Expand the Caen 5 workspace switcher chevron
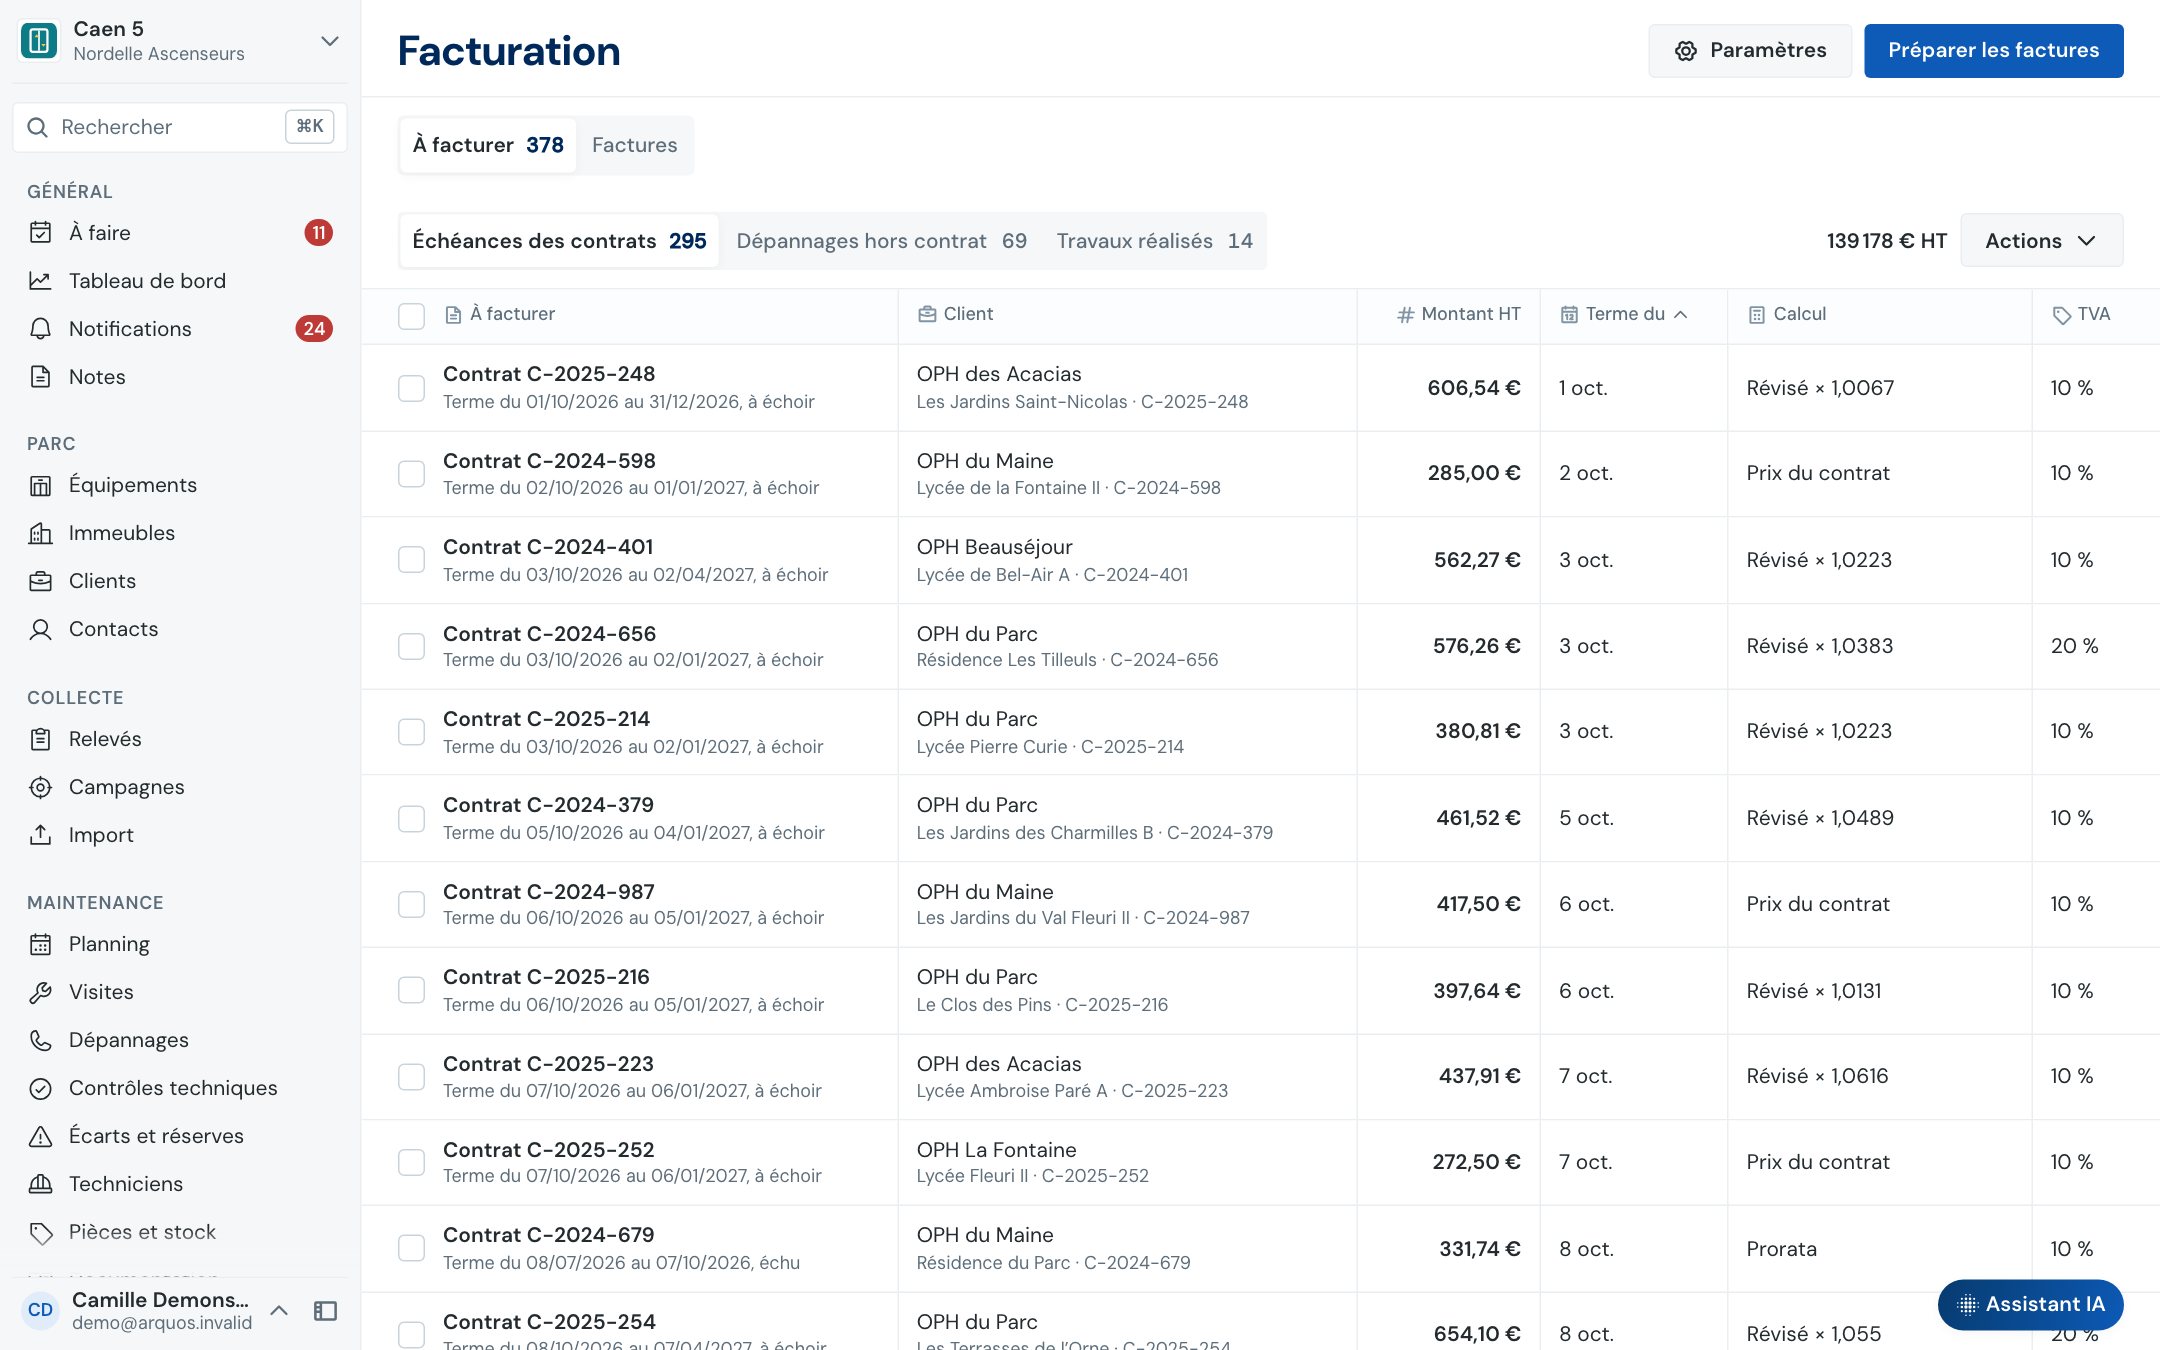Screen dimensions: 2160x1350 329,41
